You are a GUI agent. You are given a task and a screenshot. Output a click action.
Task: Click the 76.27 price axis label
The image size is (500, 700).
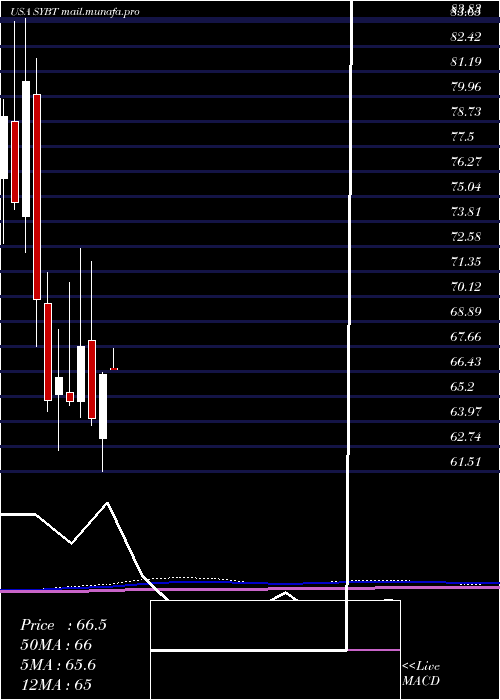pos(466,162)
